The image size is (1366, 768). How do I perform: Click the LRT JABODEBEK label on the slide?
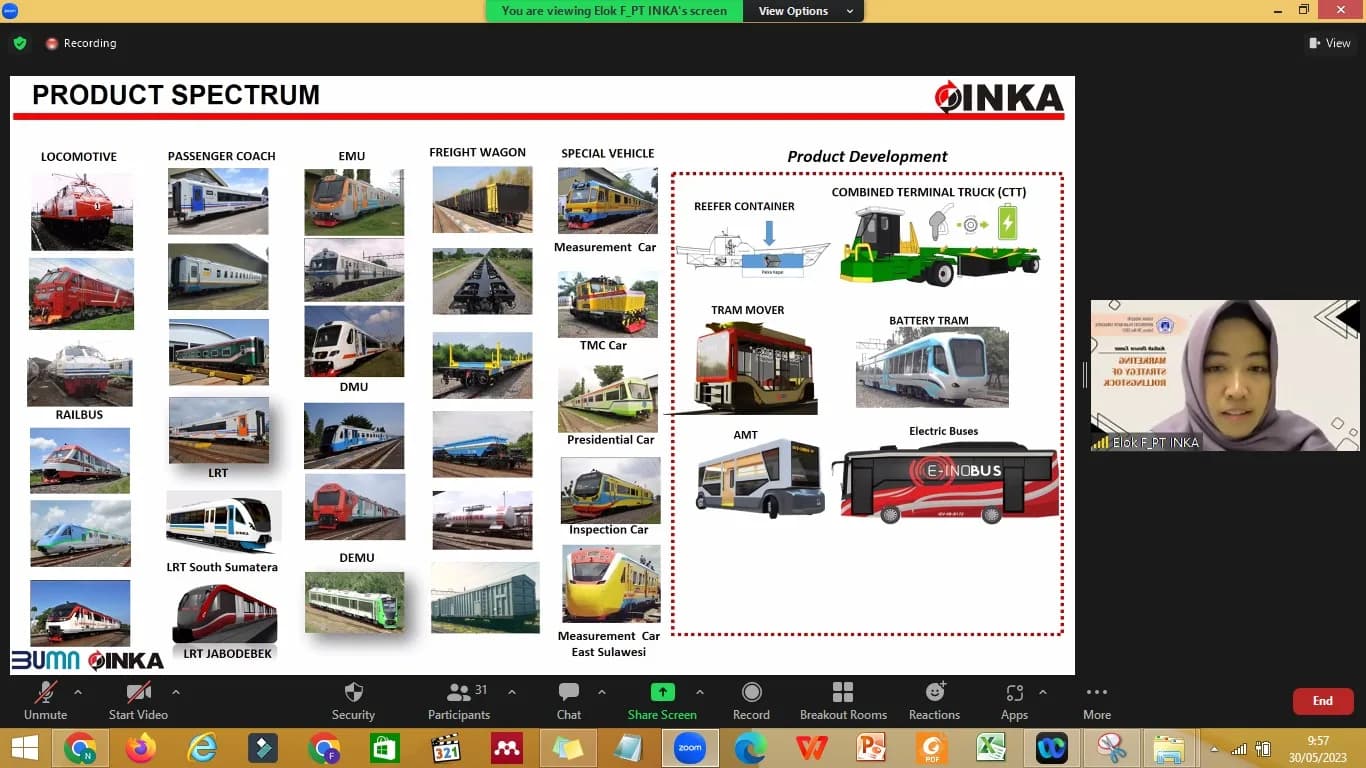pyautogui.click(x=227, y=654)
